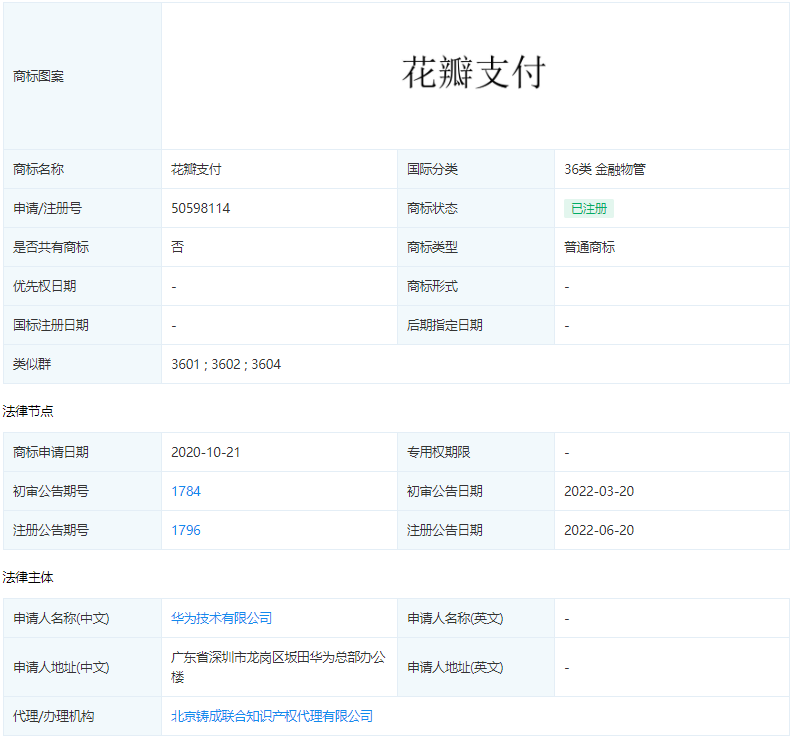Click the 否 shared trademark value
The height and width of the screenshot is (739, 792).
[x=177, y=247]
